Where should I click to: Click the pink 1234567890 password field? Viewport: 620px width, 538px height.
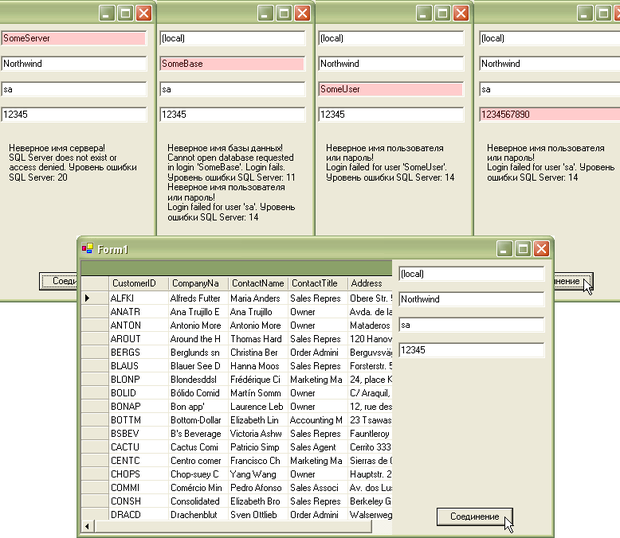pos(550,115)
